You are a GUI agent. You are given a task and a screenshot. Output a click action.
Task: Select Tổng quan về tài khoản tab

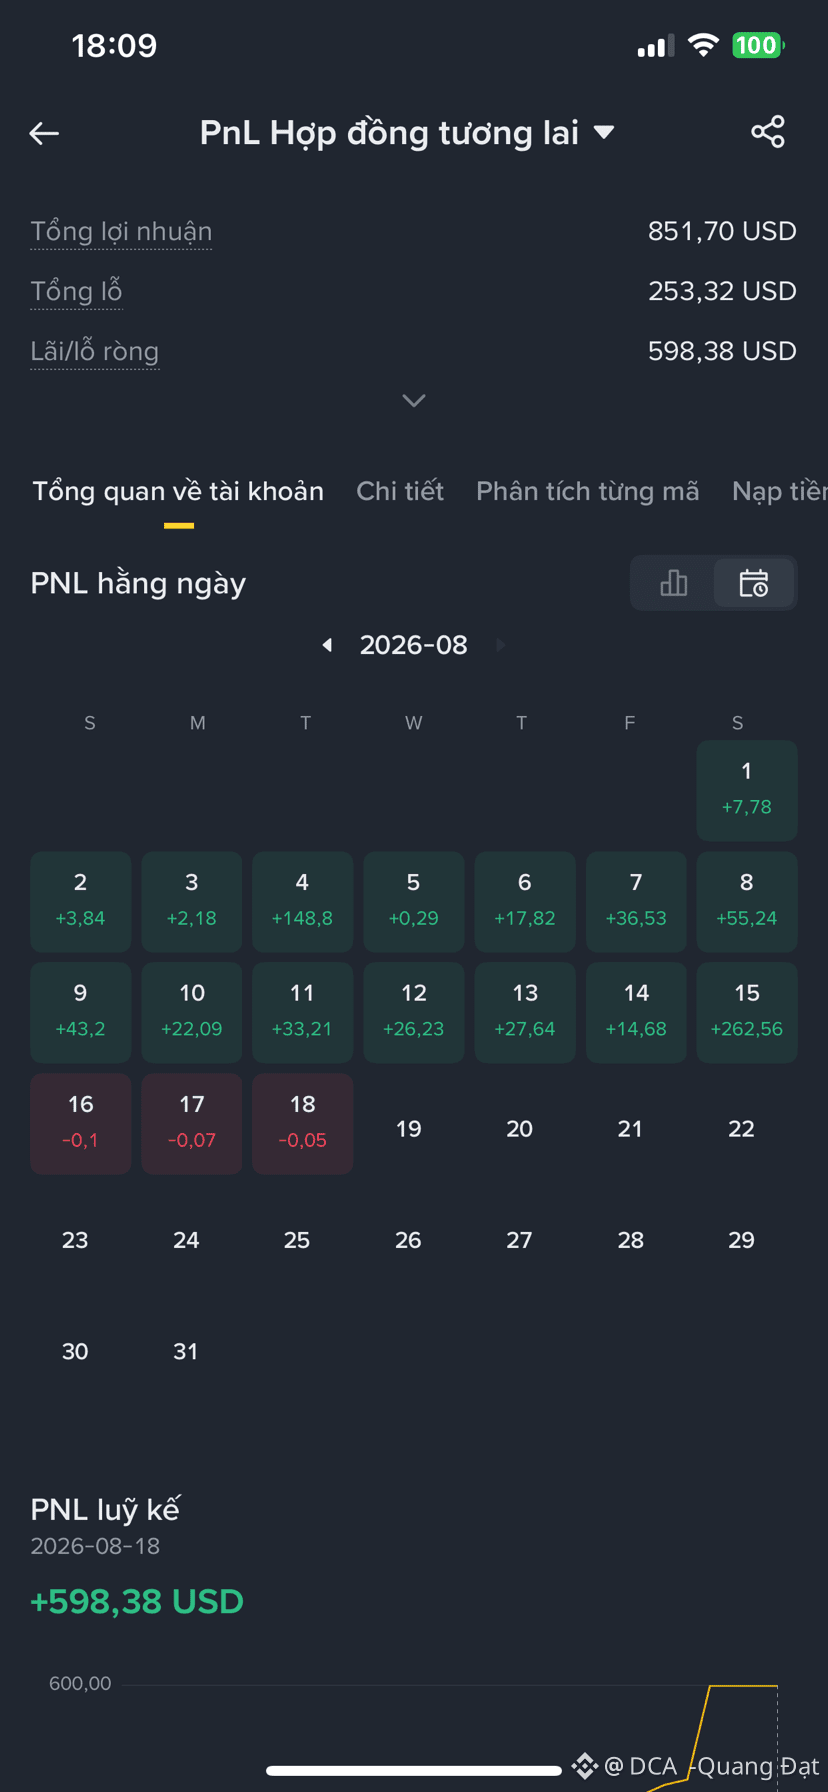[x=178, y=491]
